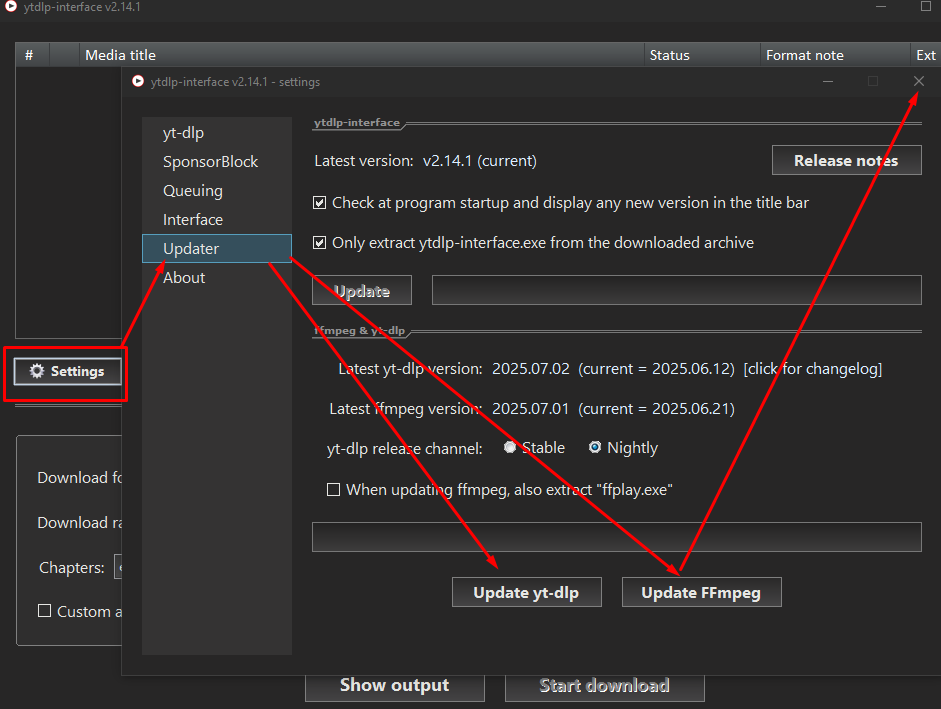Click the Ext column header
The image size is (941, 709).
click(925, 55)
